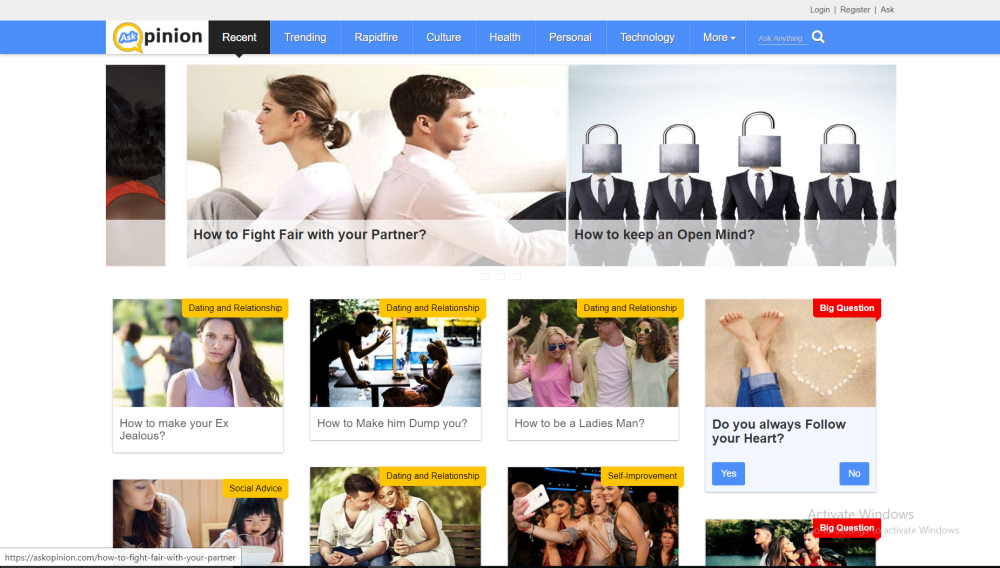Select the Personal tab
1000x568 pixels.
[570, 37]
